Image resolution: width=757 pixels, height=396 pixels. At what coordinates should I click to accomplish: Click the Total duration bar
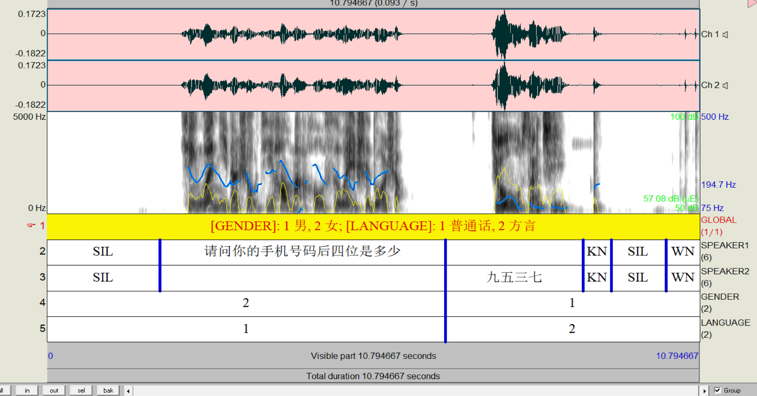[373, 376]
